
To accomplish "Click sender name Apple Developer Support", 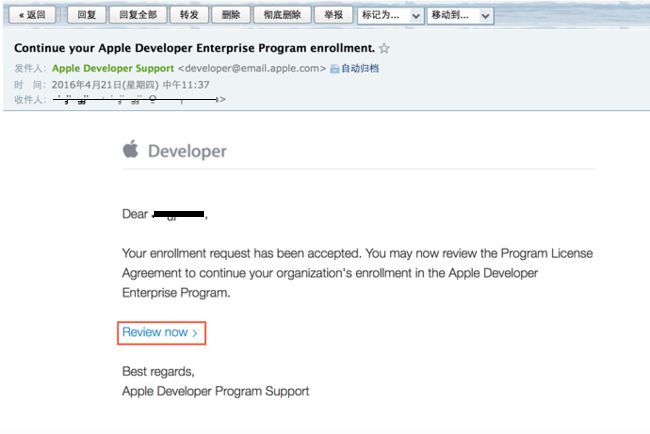I will 113,68.
